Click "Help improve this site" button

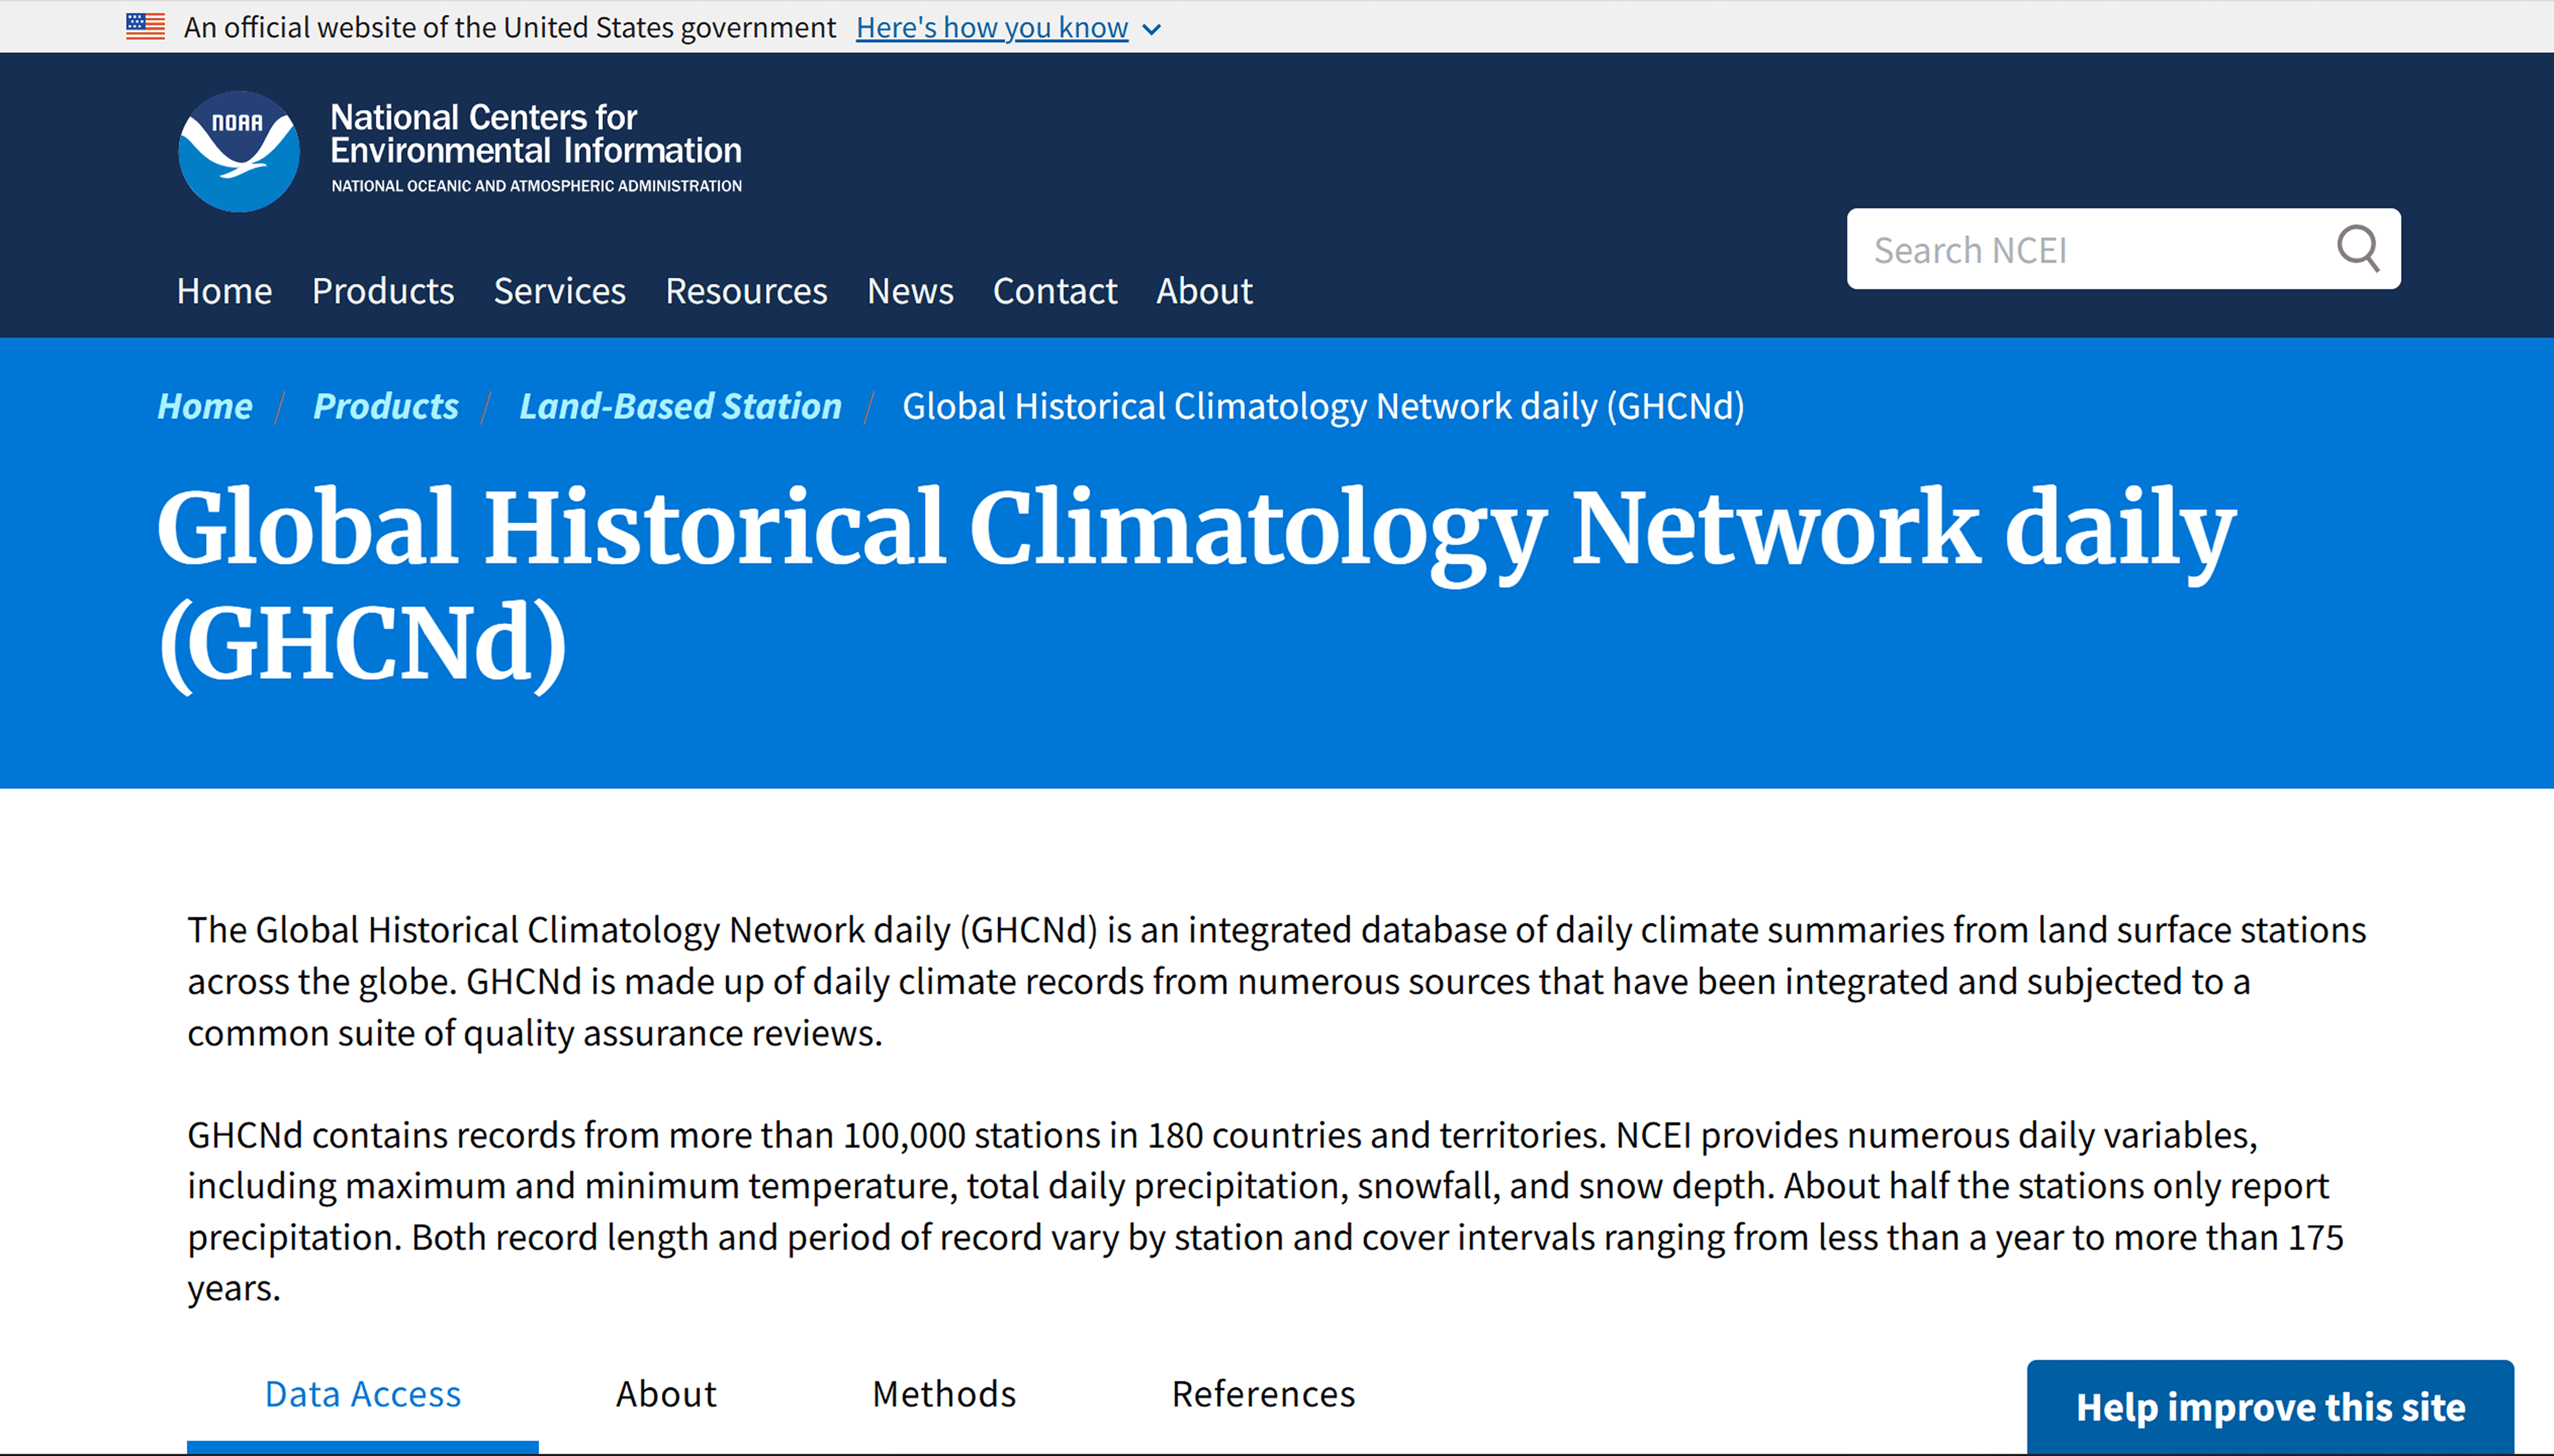(x=2270, y=1407)
